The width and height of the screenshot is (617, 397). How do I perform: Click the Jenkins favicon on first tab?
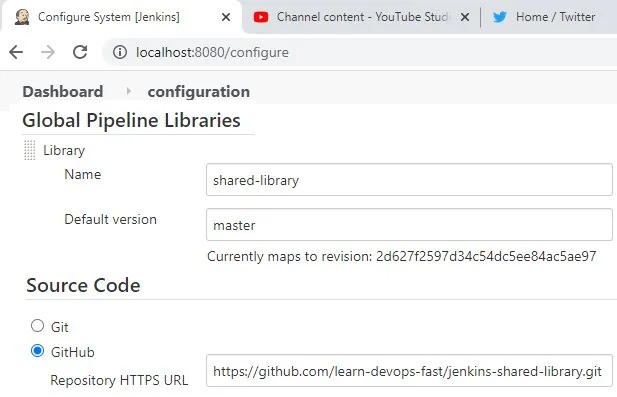click(x=22, y=17)
